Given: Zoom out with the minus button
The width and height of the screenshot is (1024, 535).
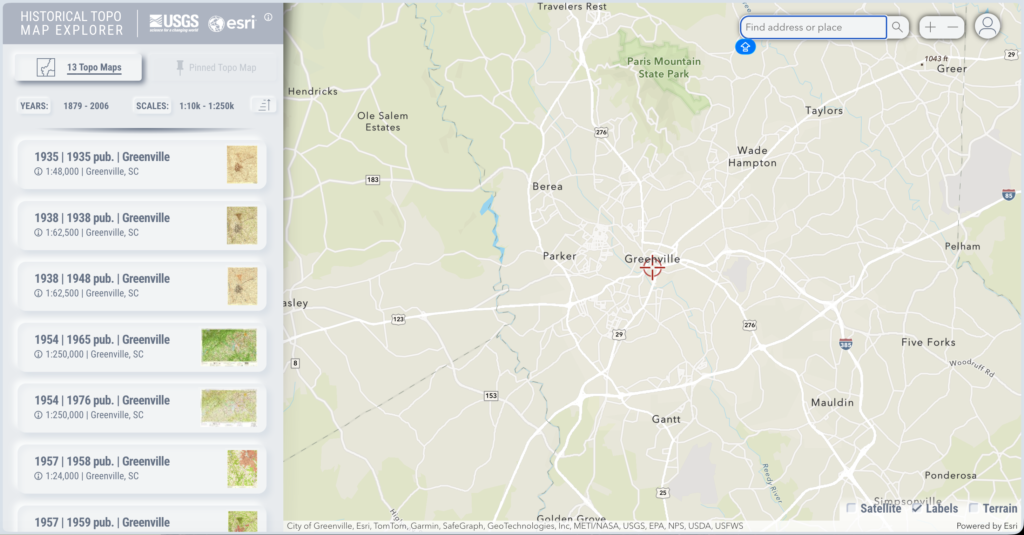Looking at the screenshot, I should click(953, 27).
